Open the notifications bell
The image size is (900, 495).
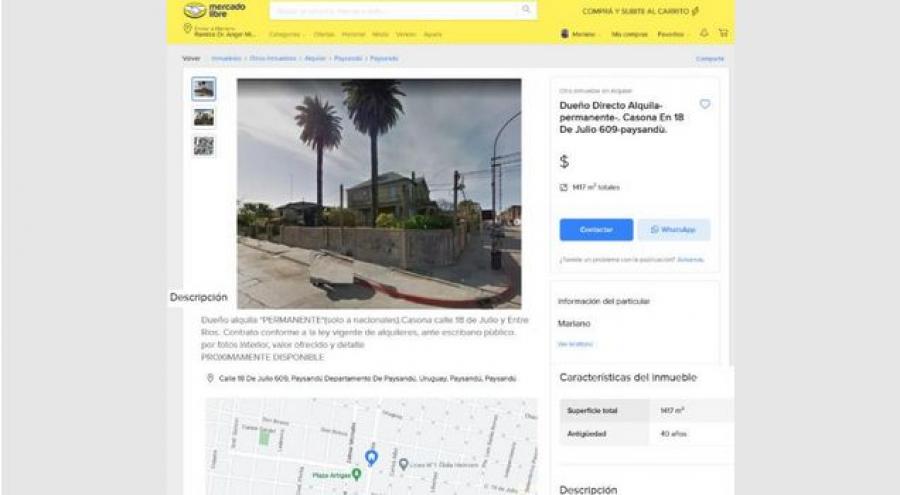click(704, 33)
